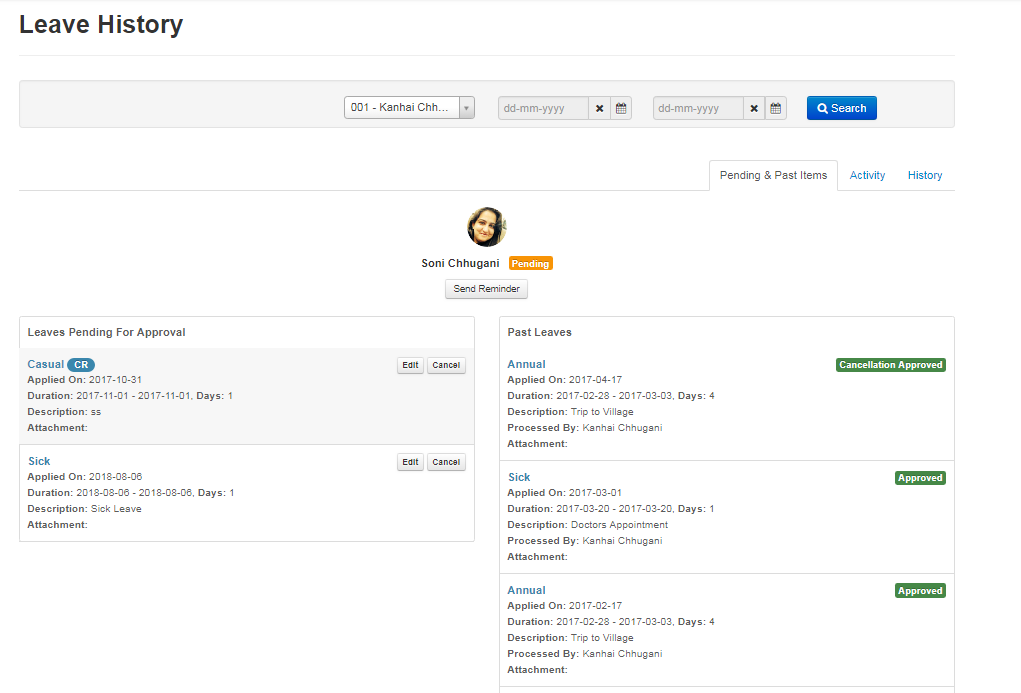
Task: Cancel the Casual leave request
Action: (x=446, y=365)
